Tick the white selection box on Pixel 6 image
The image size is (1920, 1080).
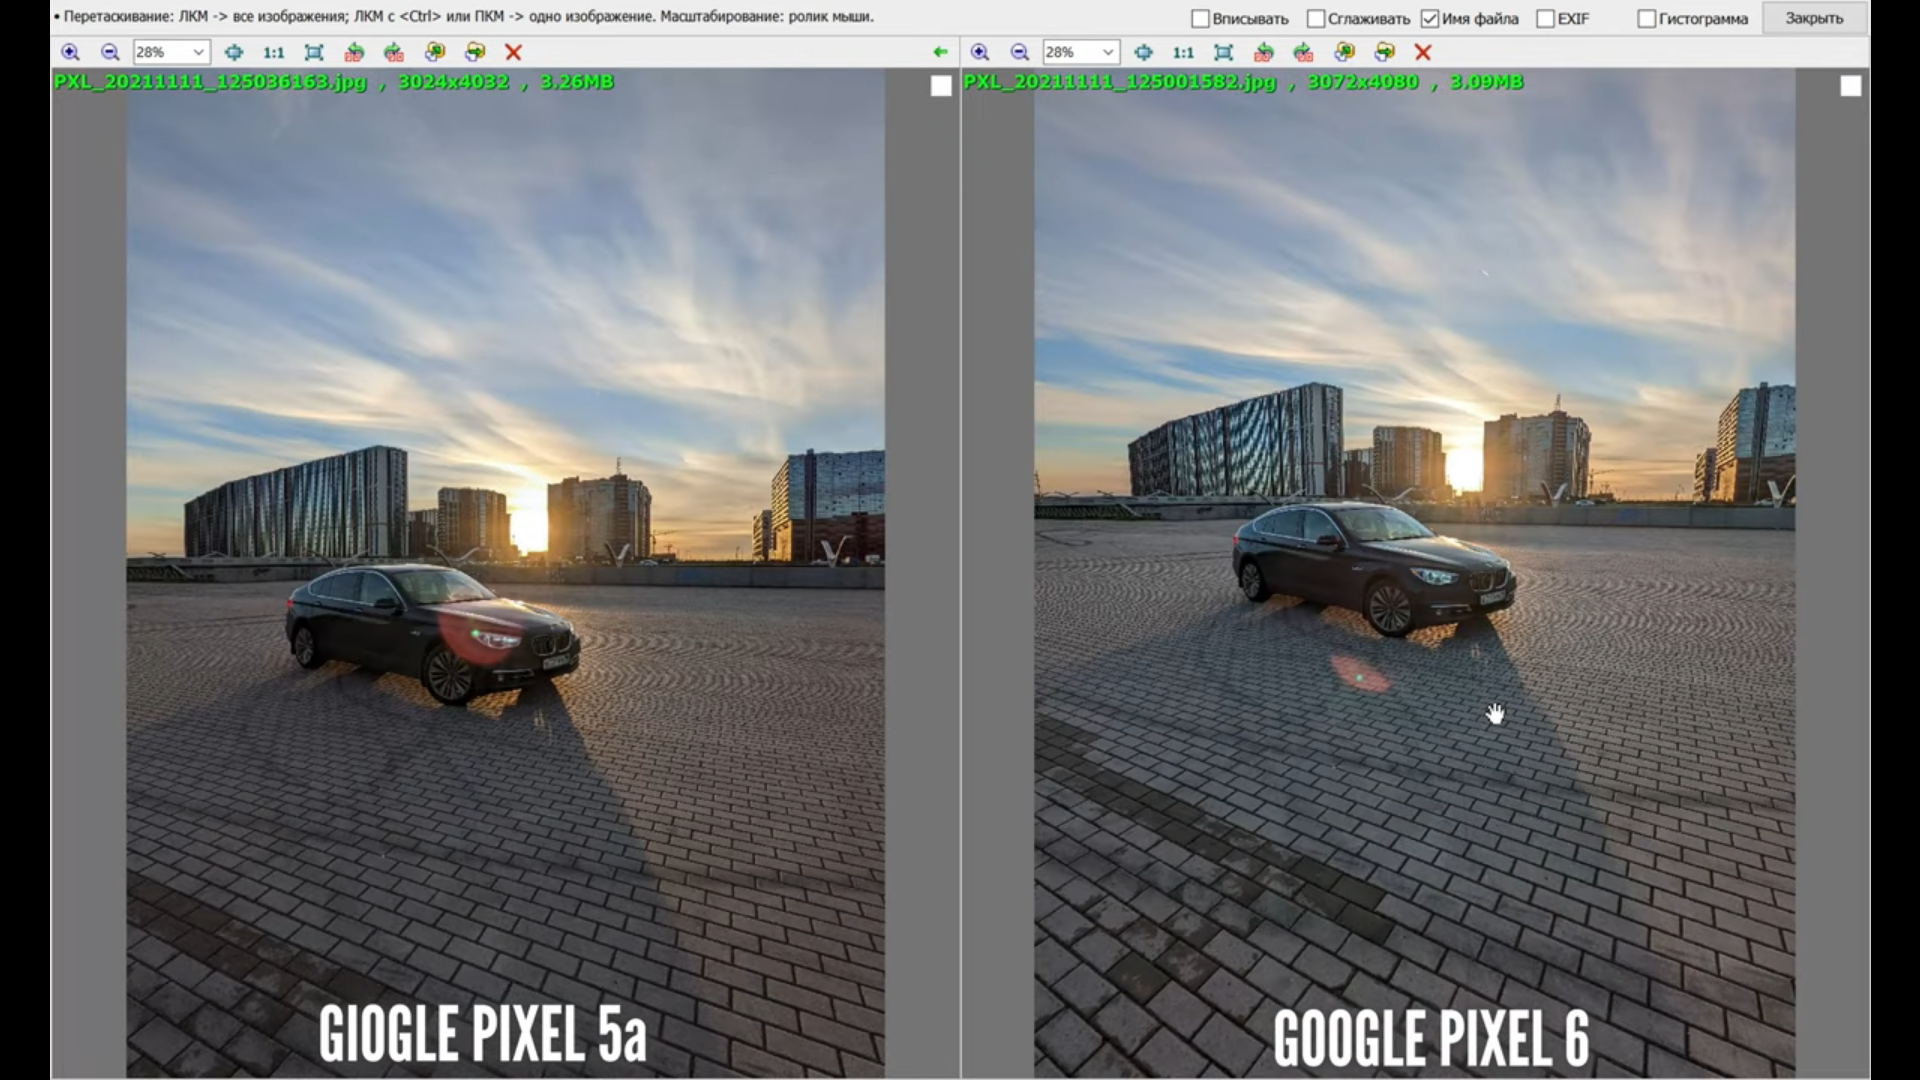click(x=1850, y=87)
